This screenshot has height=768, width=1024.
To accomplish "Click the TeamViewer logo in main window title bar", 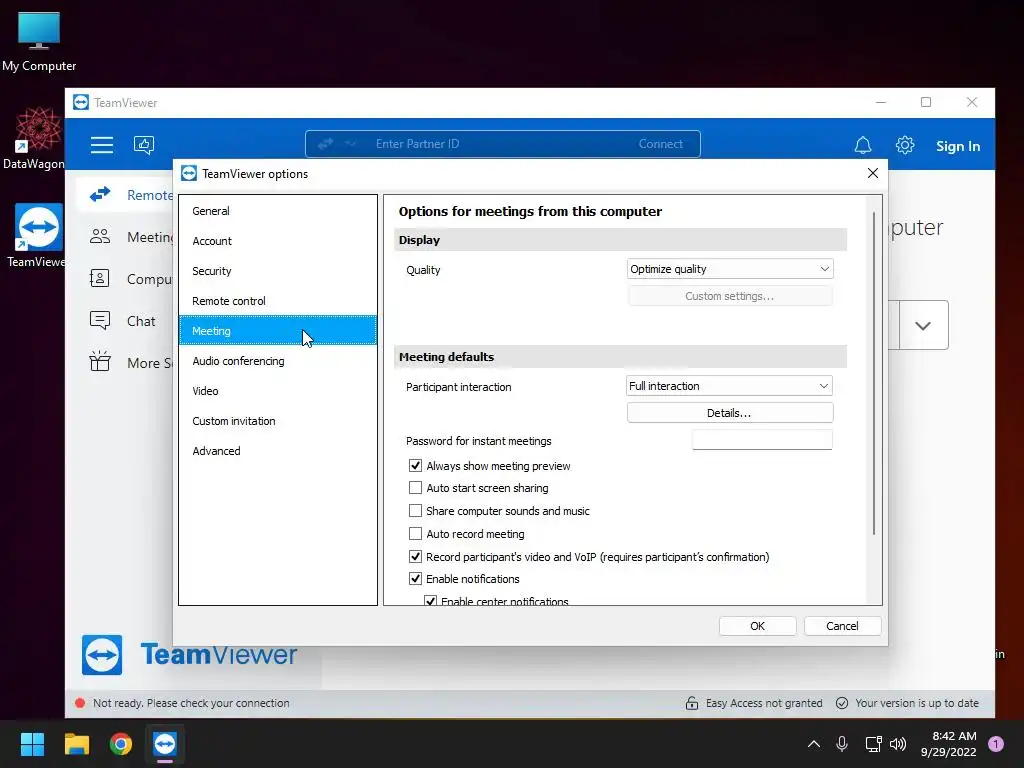I will point(81,103).
